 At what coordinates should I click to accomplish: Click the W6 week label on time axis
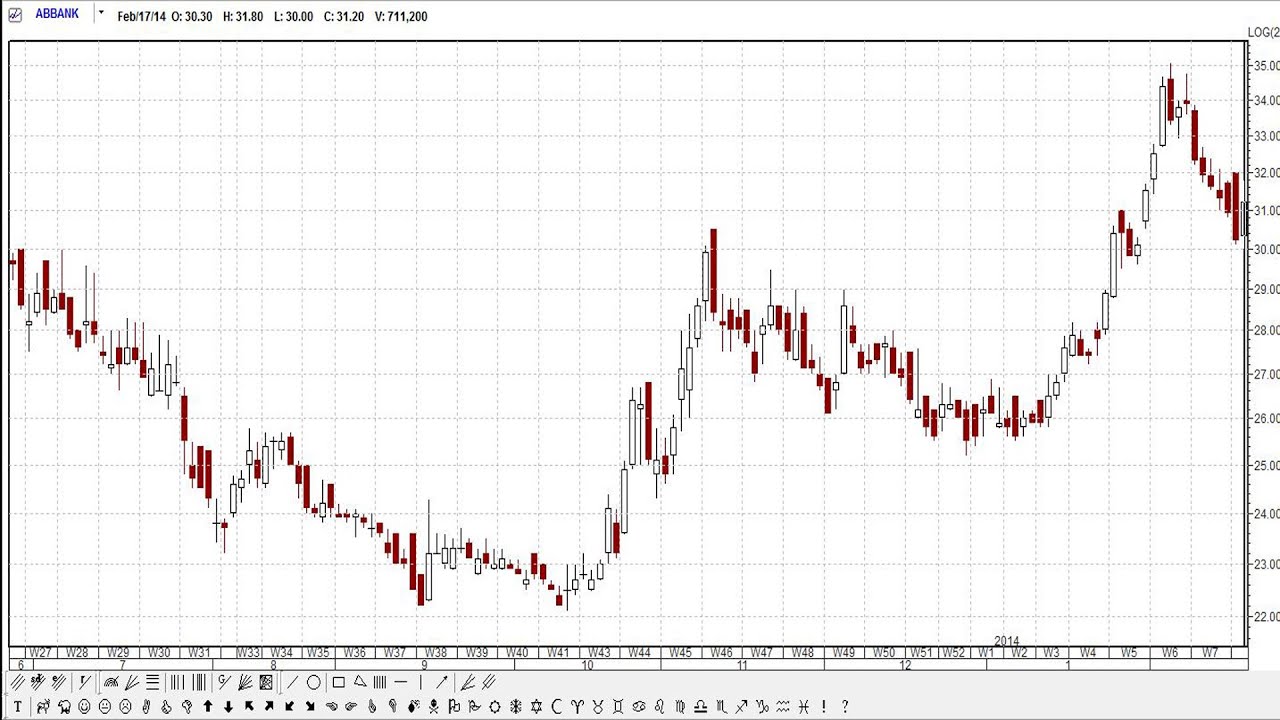pyautogui.click(x=1170, y=653)
